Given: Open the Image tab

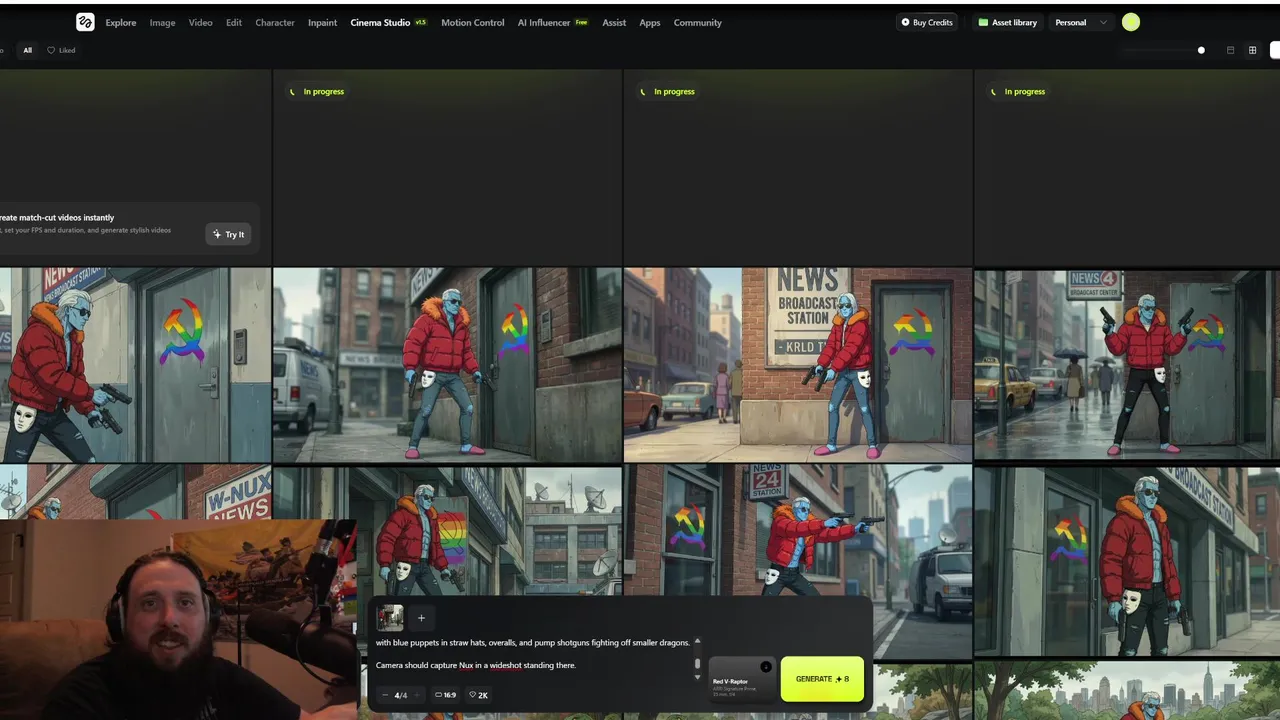Looking at the screenshot, I should coord(162,22).
